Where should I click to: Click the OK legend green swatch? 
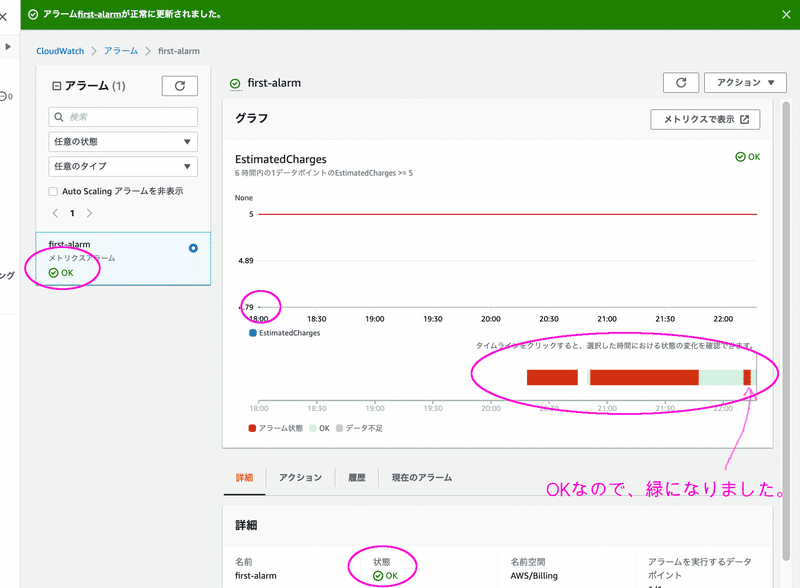(x=313, y=428)
